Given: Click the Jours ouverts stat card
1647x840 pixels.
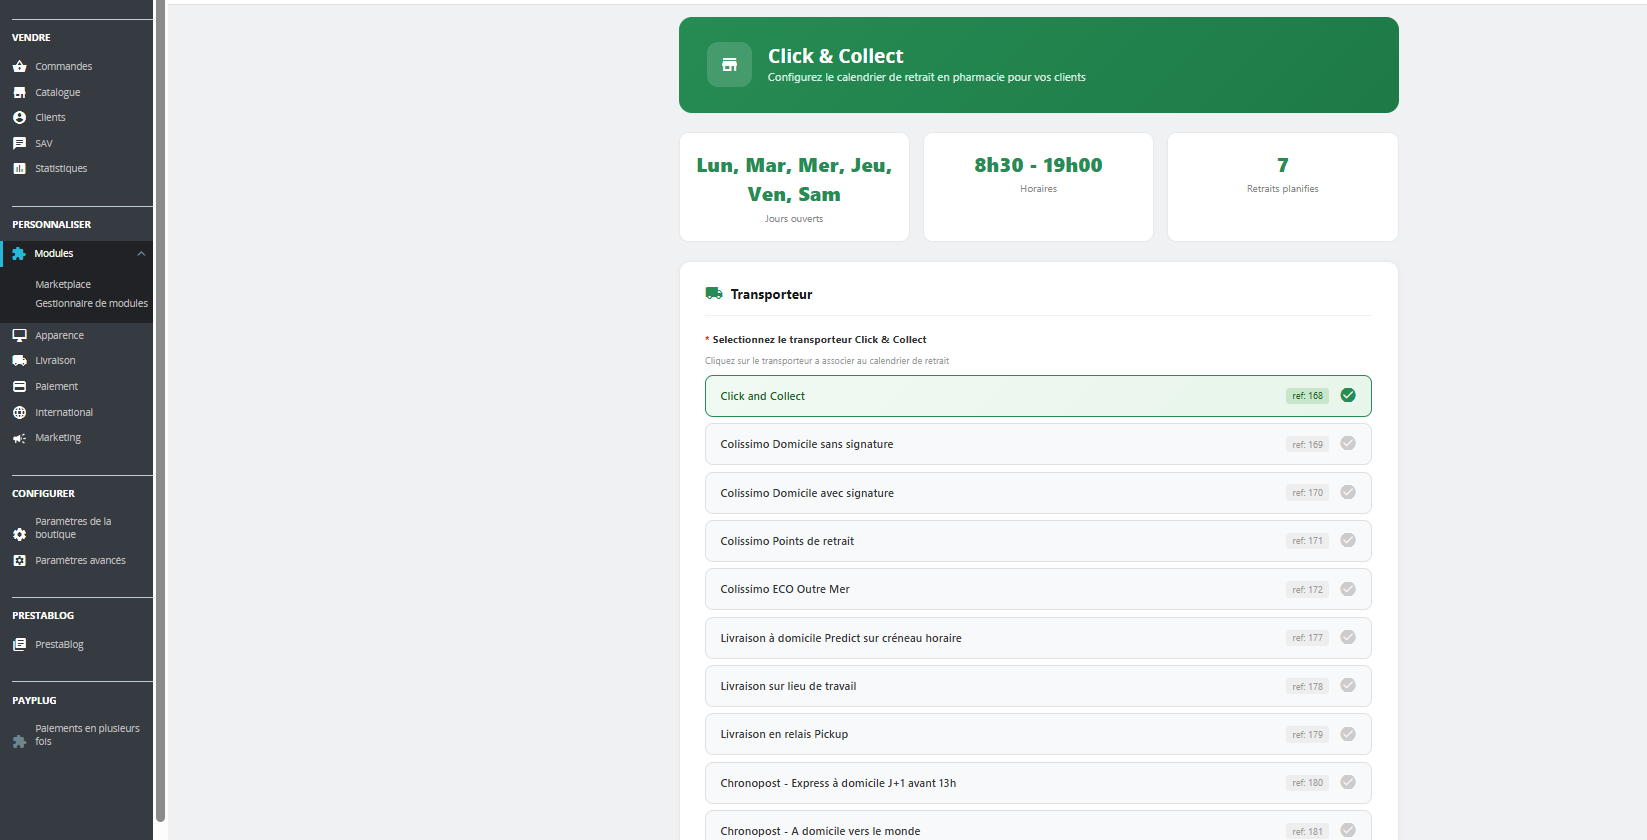Looking at the screenshot, I should pyautogui.click(x=794, y=187).
